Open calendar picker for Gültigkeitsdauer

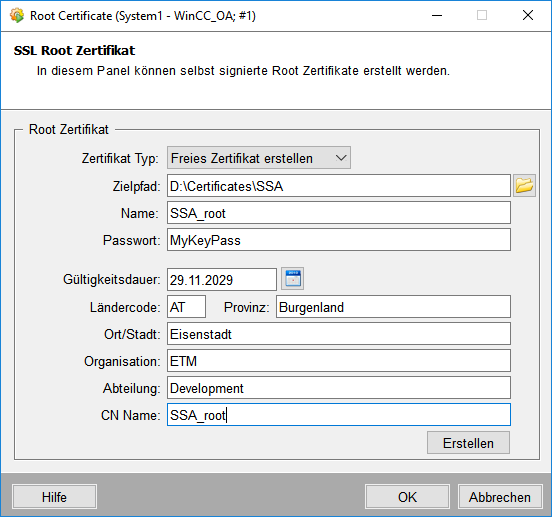(x=293, y=279)
